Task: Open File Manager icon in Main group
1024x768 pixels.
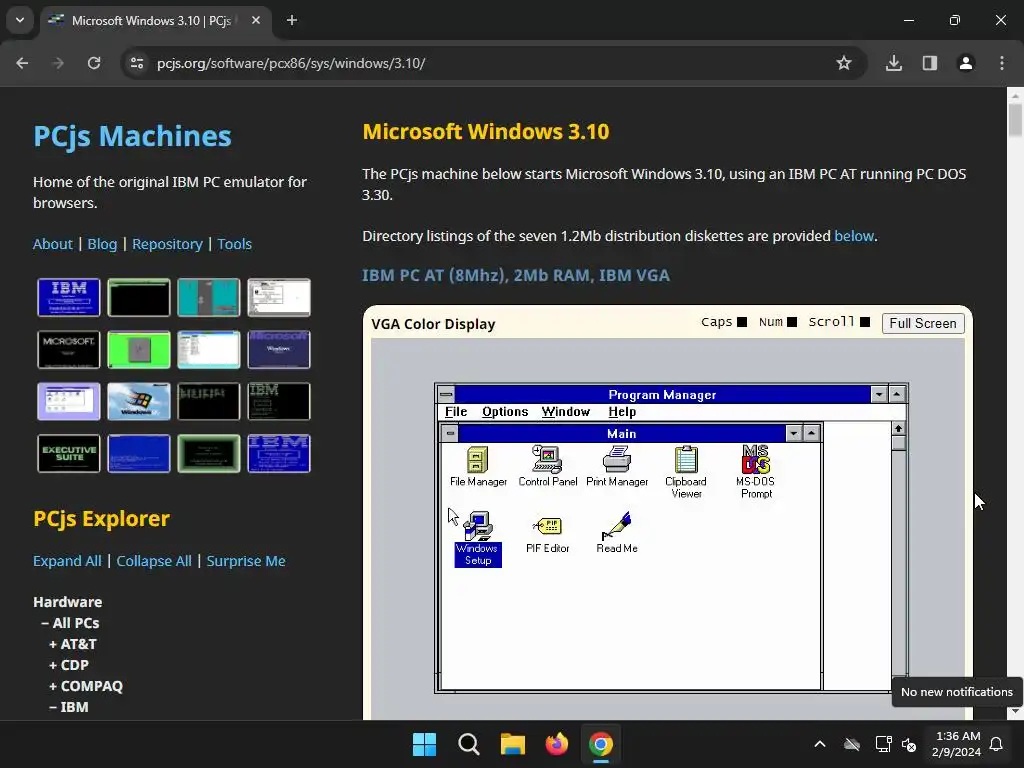Action: pyautogui.click(x=478, y=466)
